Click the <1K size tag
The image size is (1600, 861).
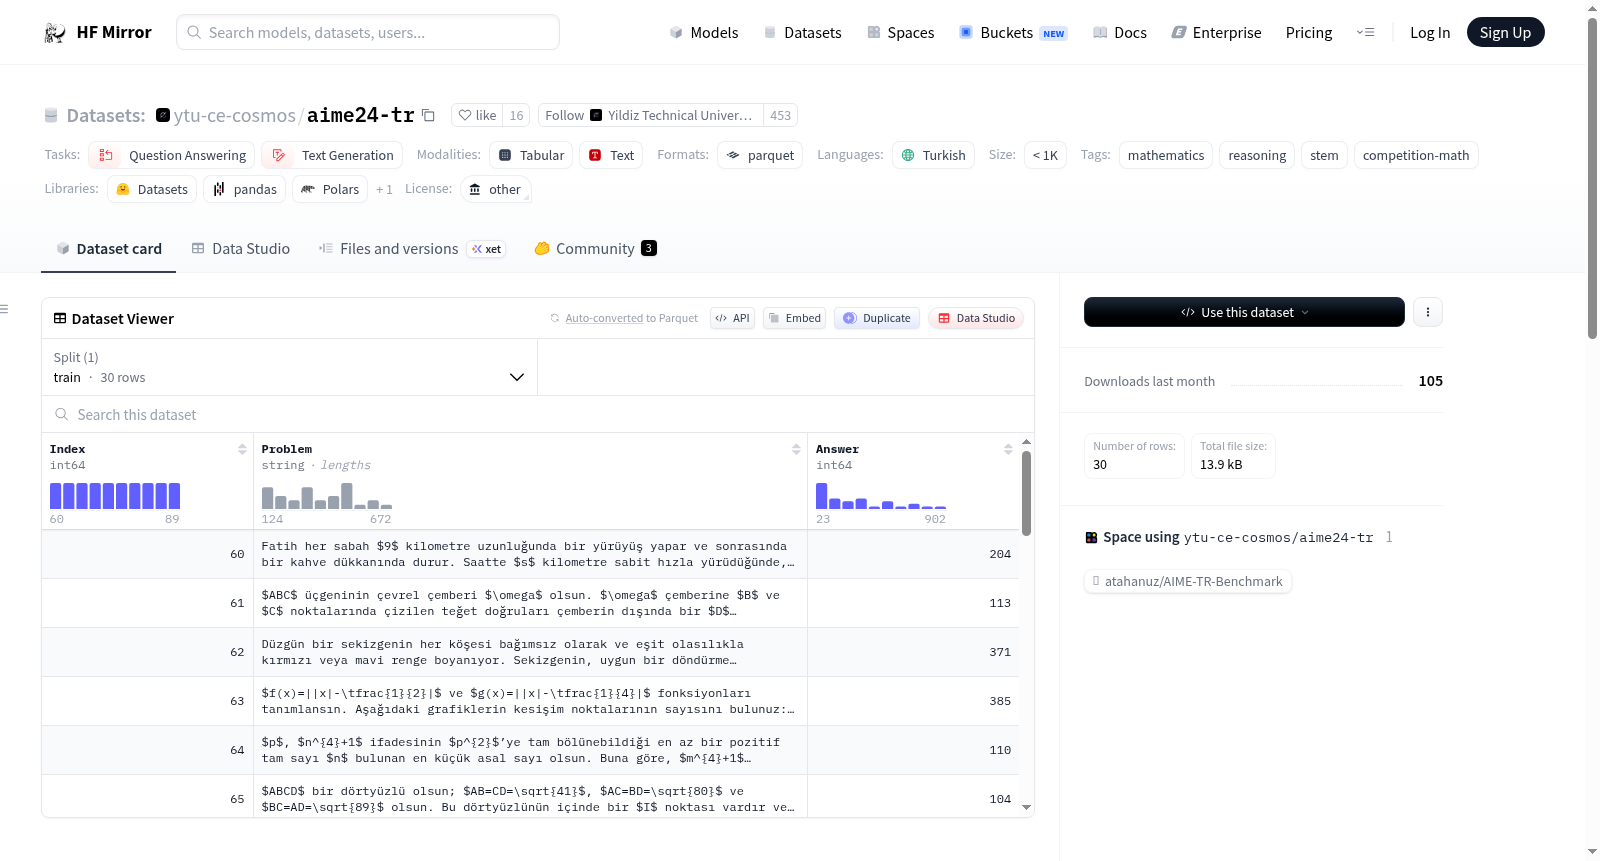pos(1045,155)
